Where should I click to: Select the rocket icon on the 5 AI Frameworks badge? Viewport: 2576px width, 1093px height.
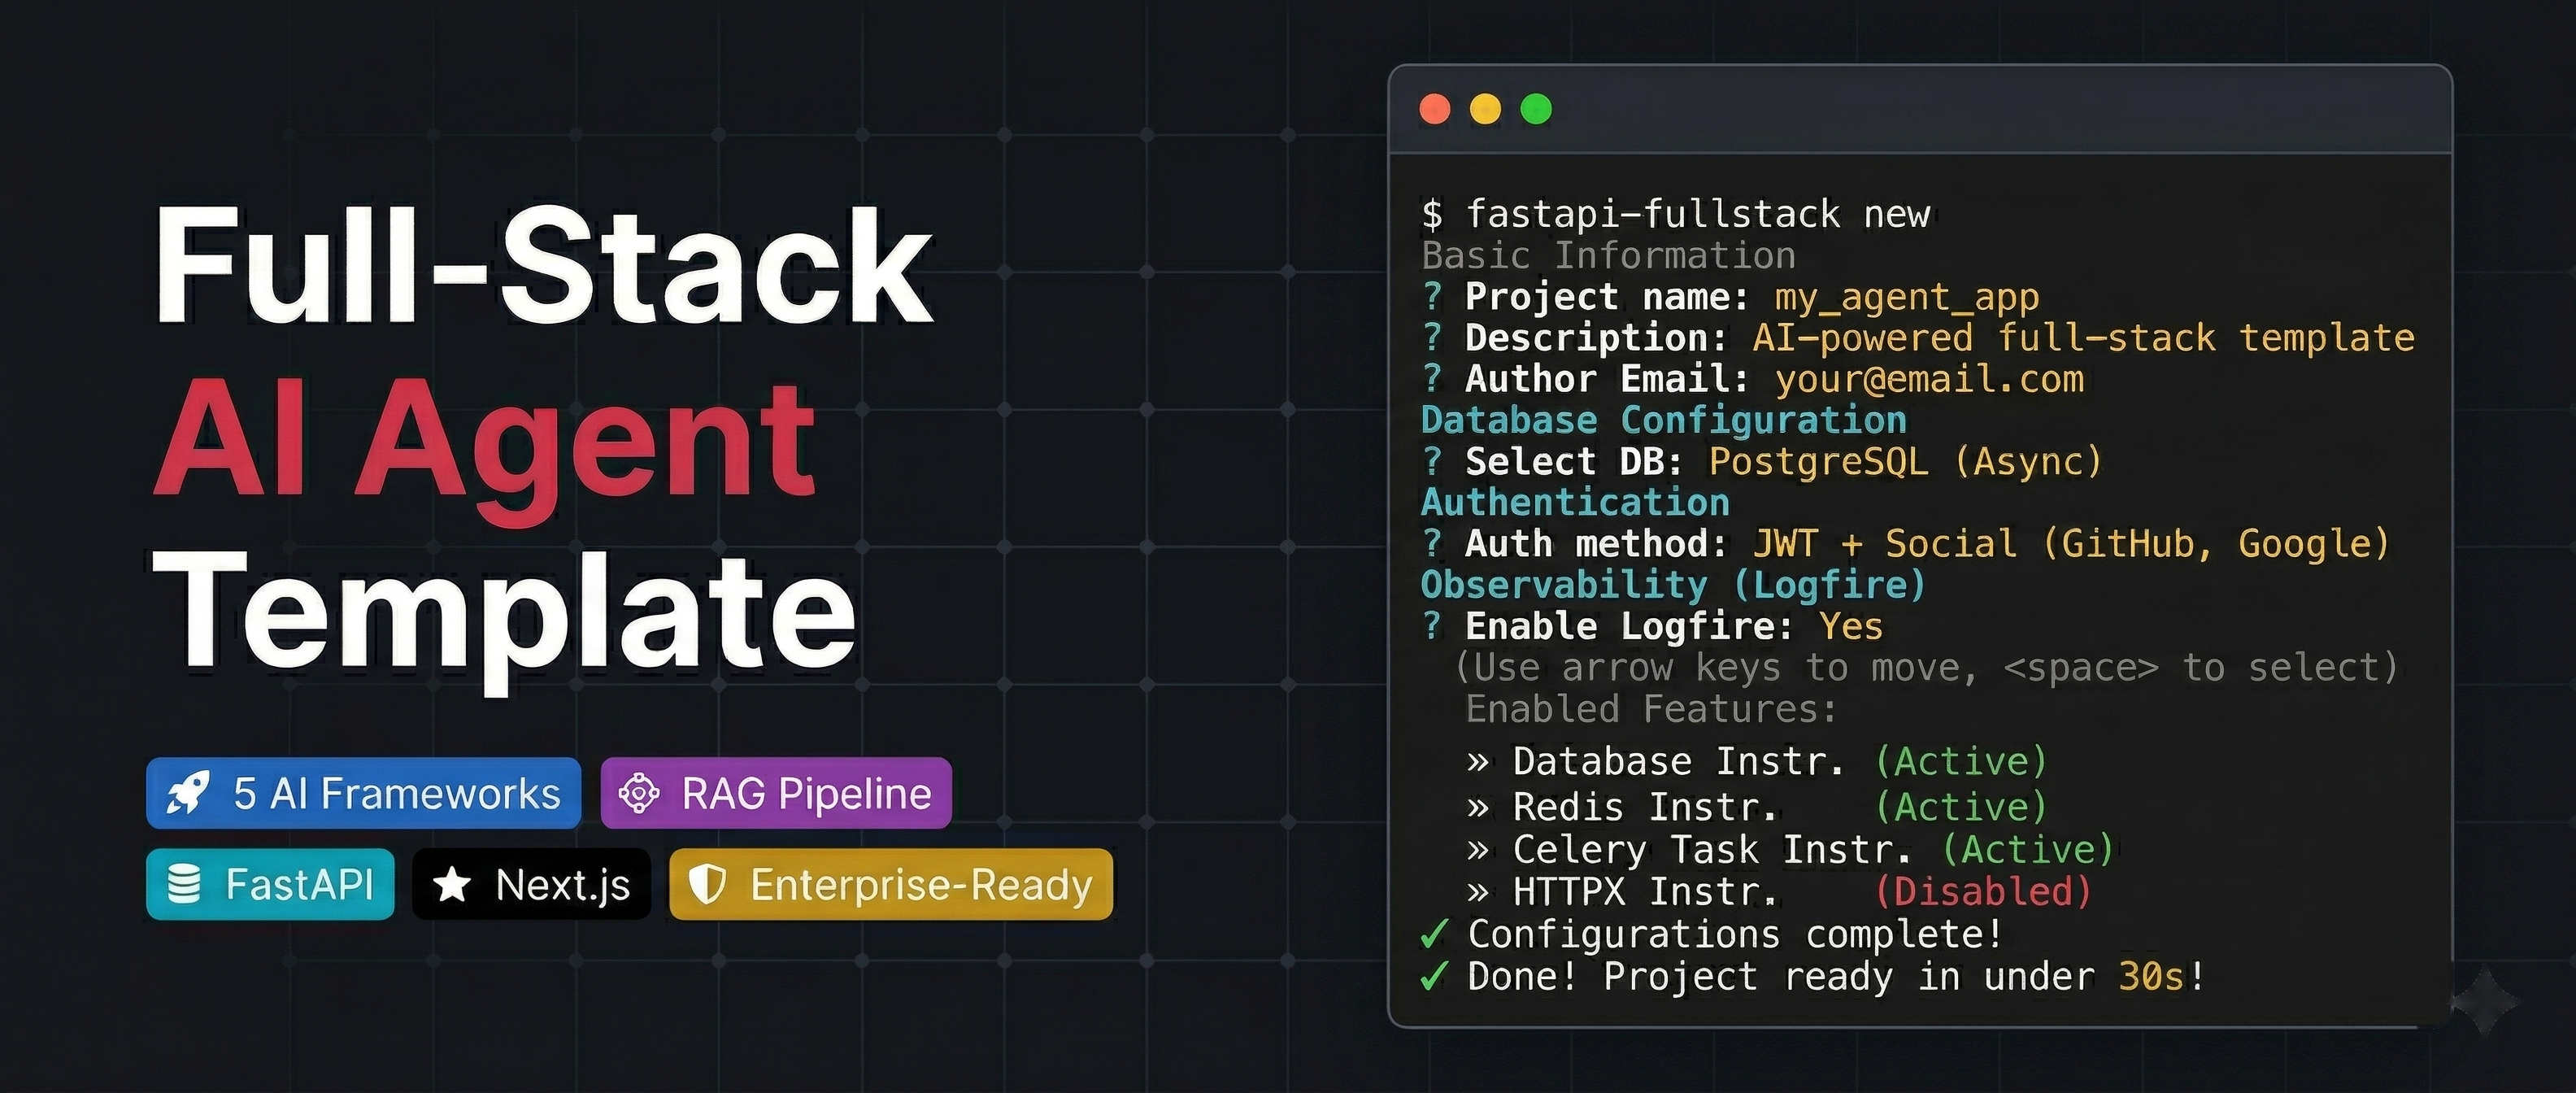coord(192,793)
